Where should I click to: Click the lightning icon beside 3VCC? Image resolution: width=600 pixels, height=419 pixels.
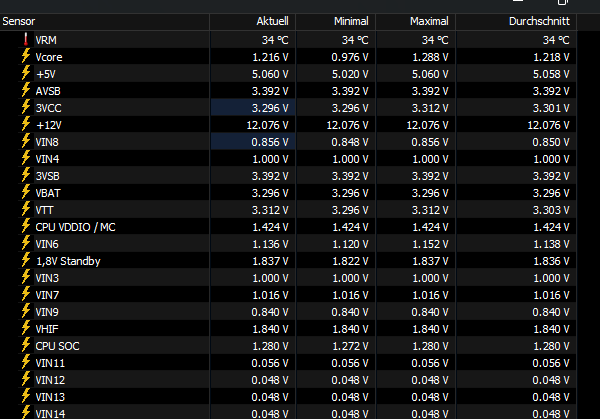(26, 107)
